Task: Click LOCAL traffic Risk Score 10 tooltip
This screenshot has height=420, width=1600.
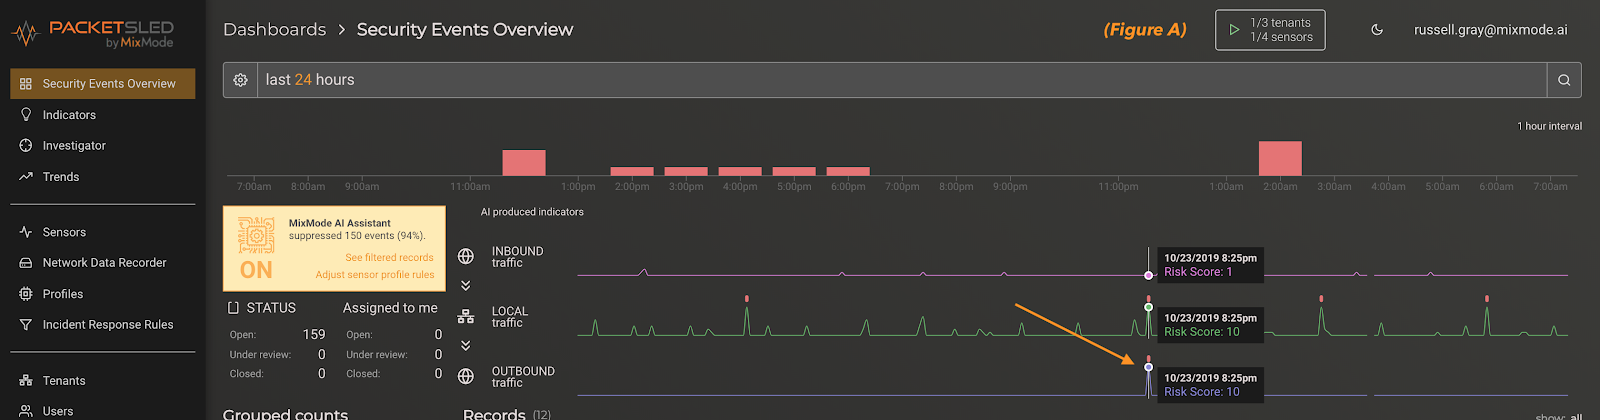Action: click(x=1210, y=325)
